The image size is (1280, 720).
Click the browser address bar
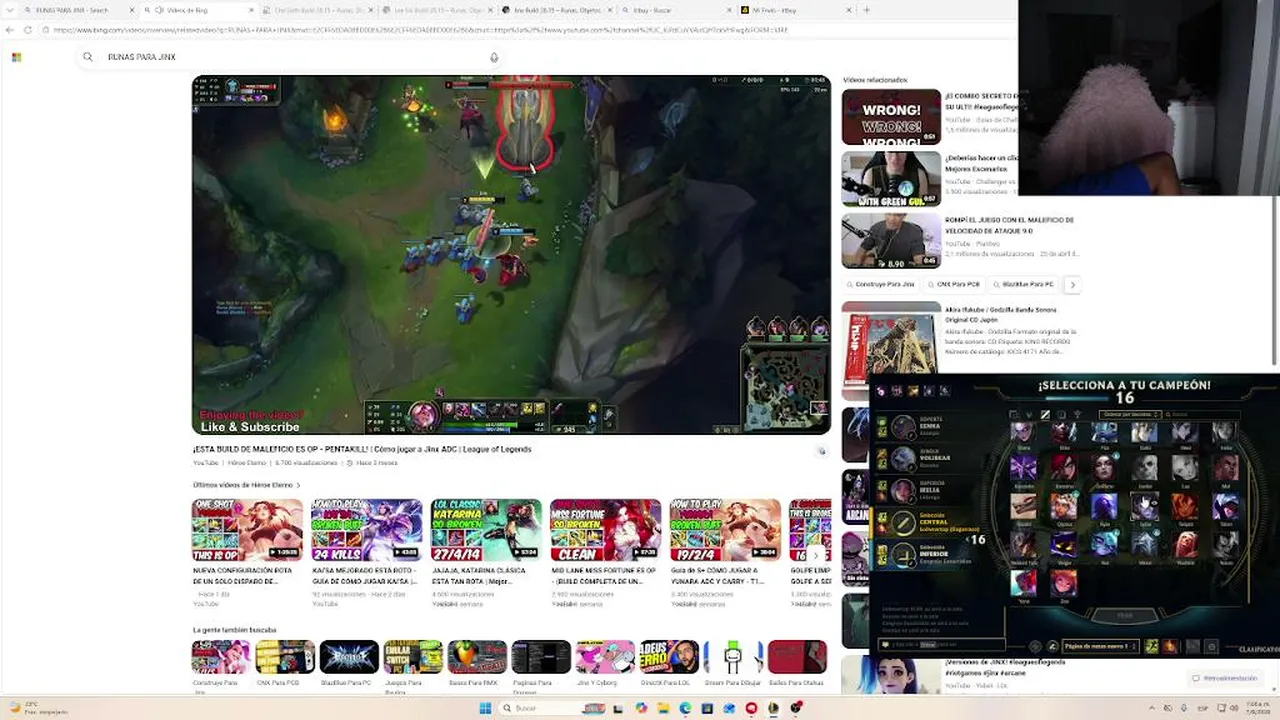(520, 30)
